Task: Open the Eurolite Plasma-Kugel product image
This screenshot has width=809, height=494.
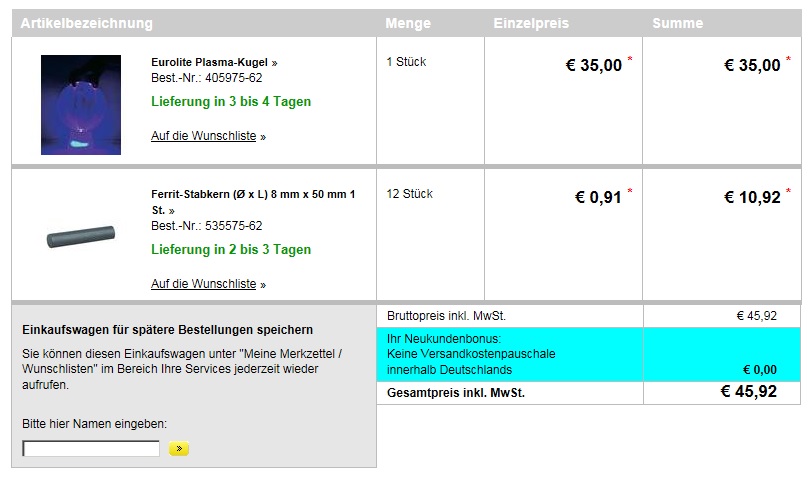Action: click(x=81, y=105)
